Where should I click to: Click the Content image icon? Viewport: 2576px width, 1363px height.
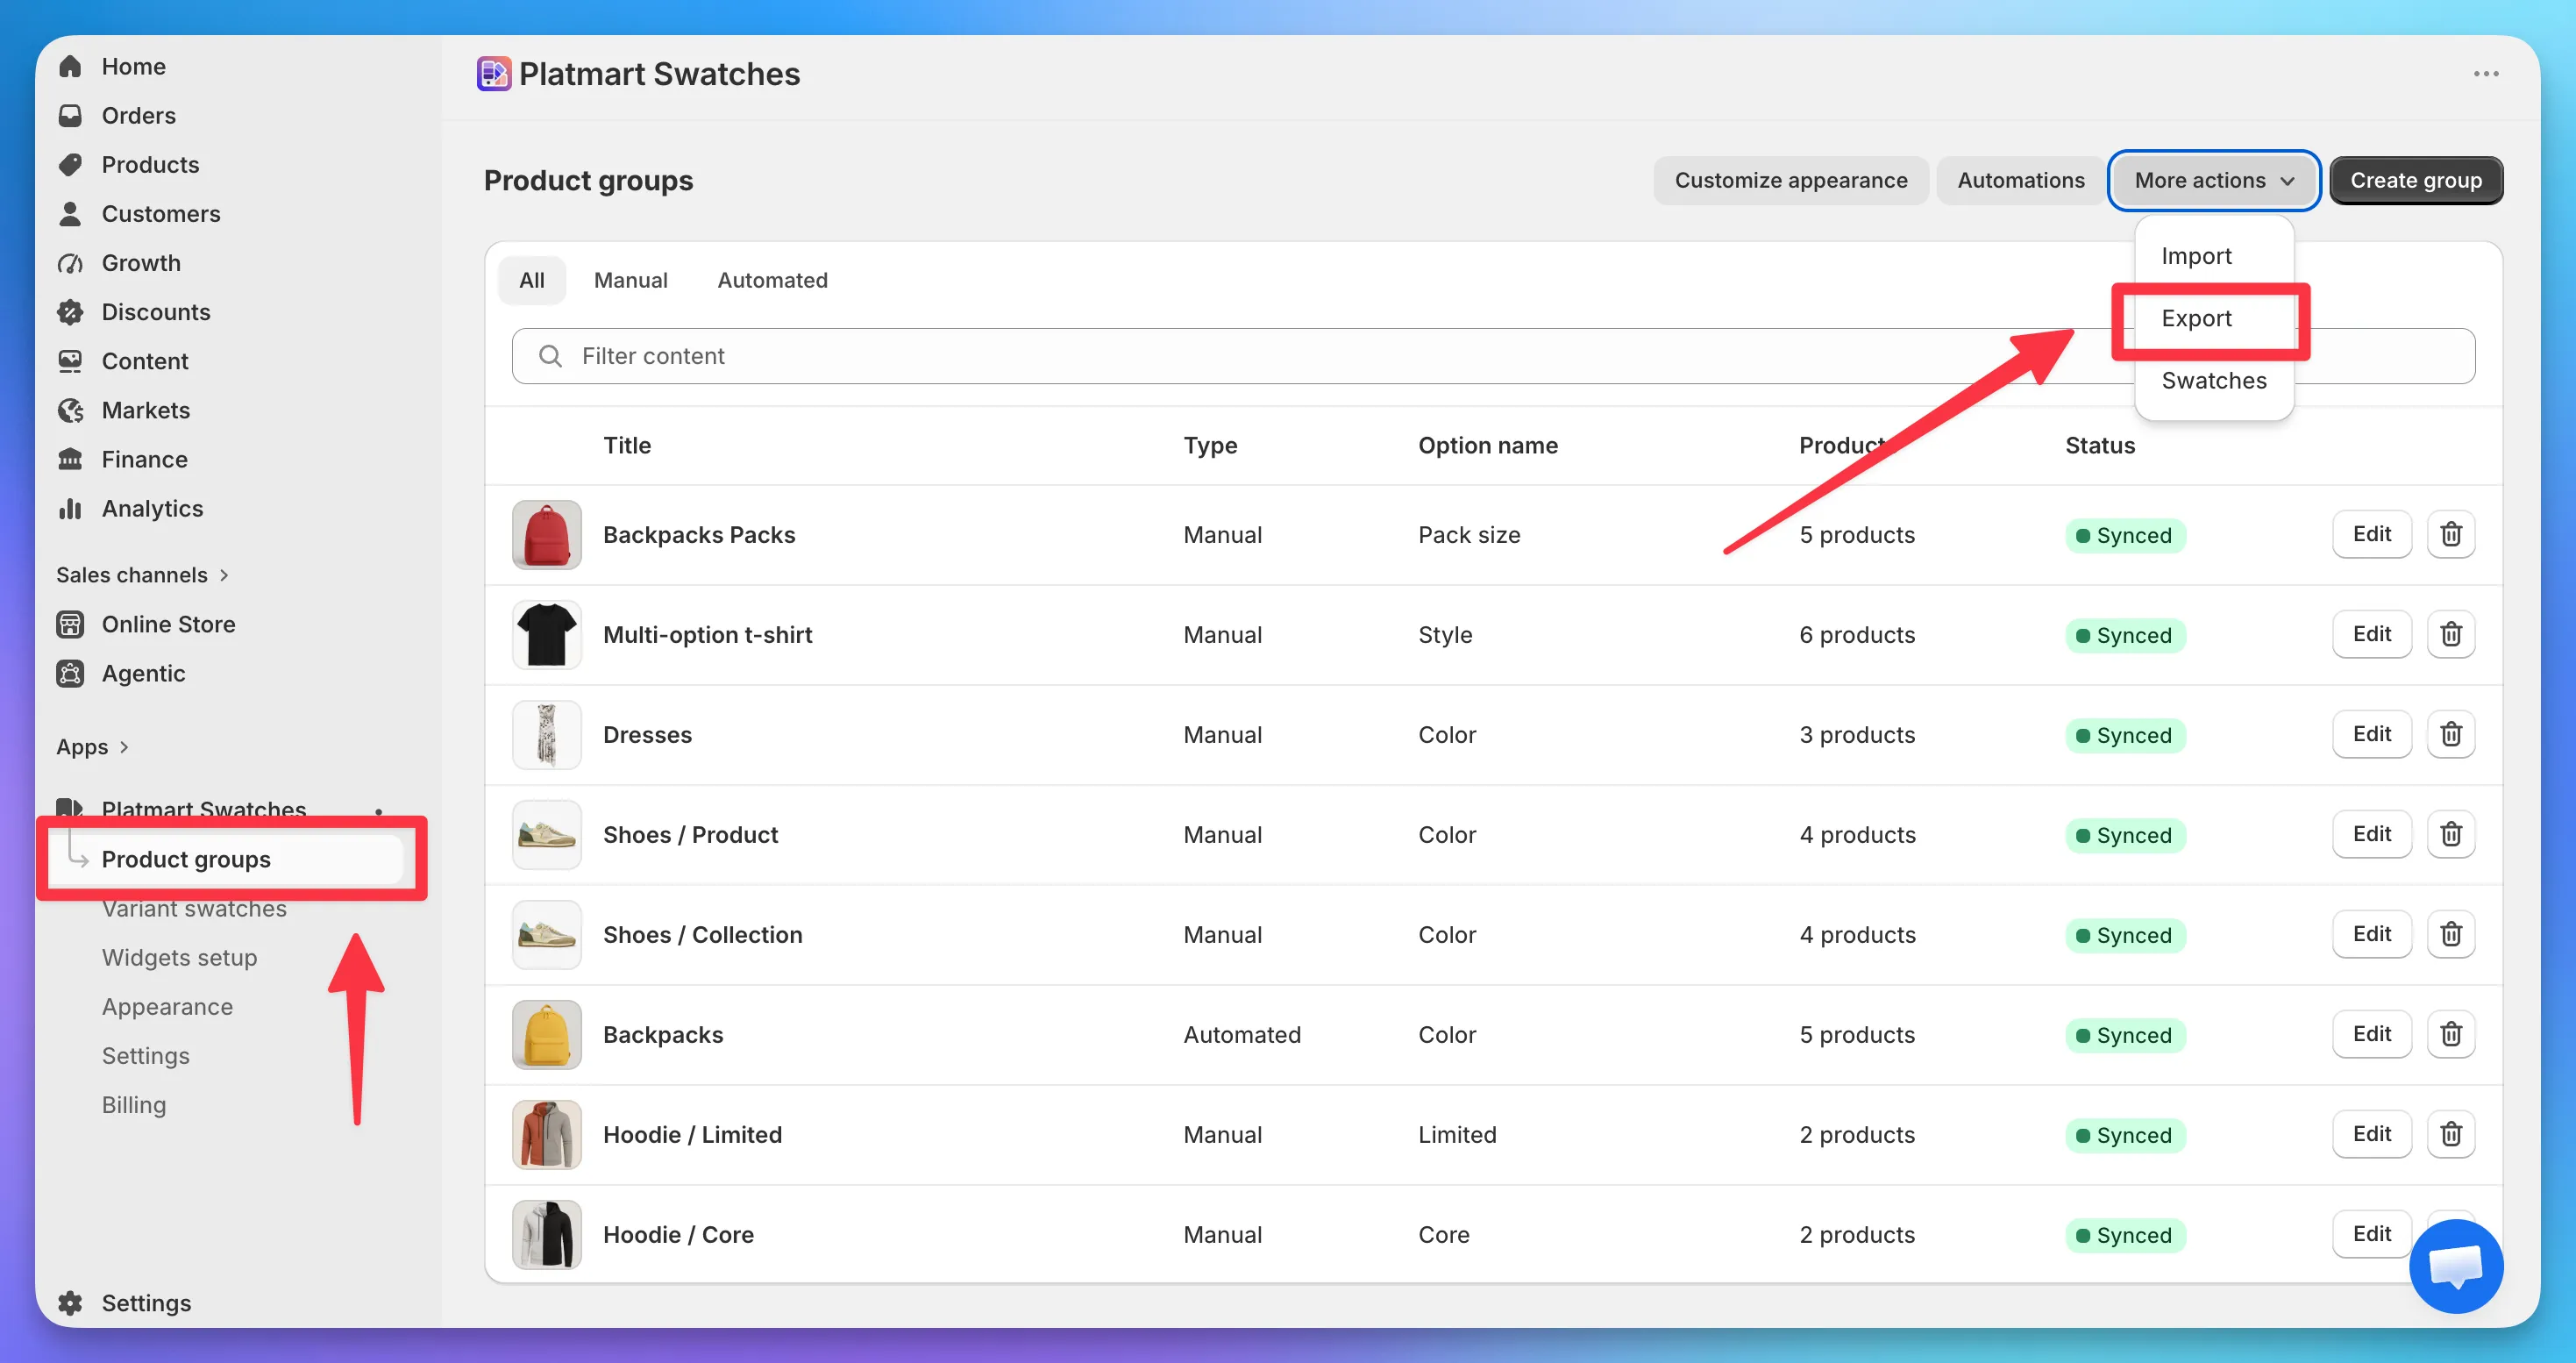tap(70, 360)
